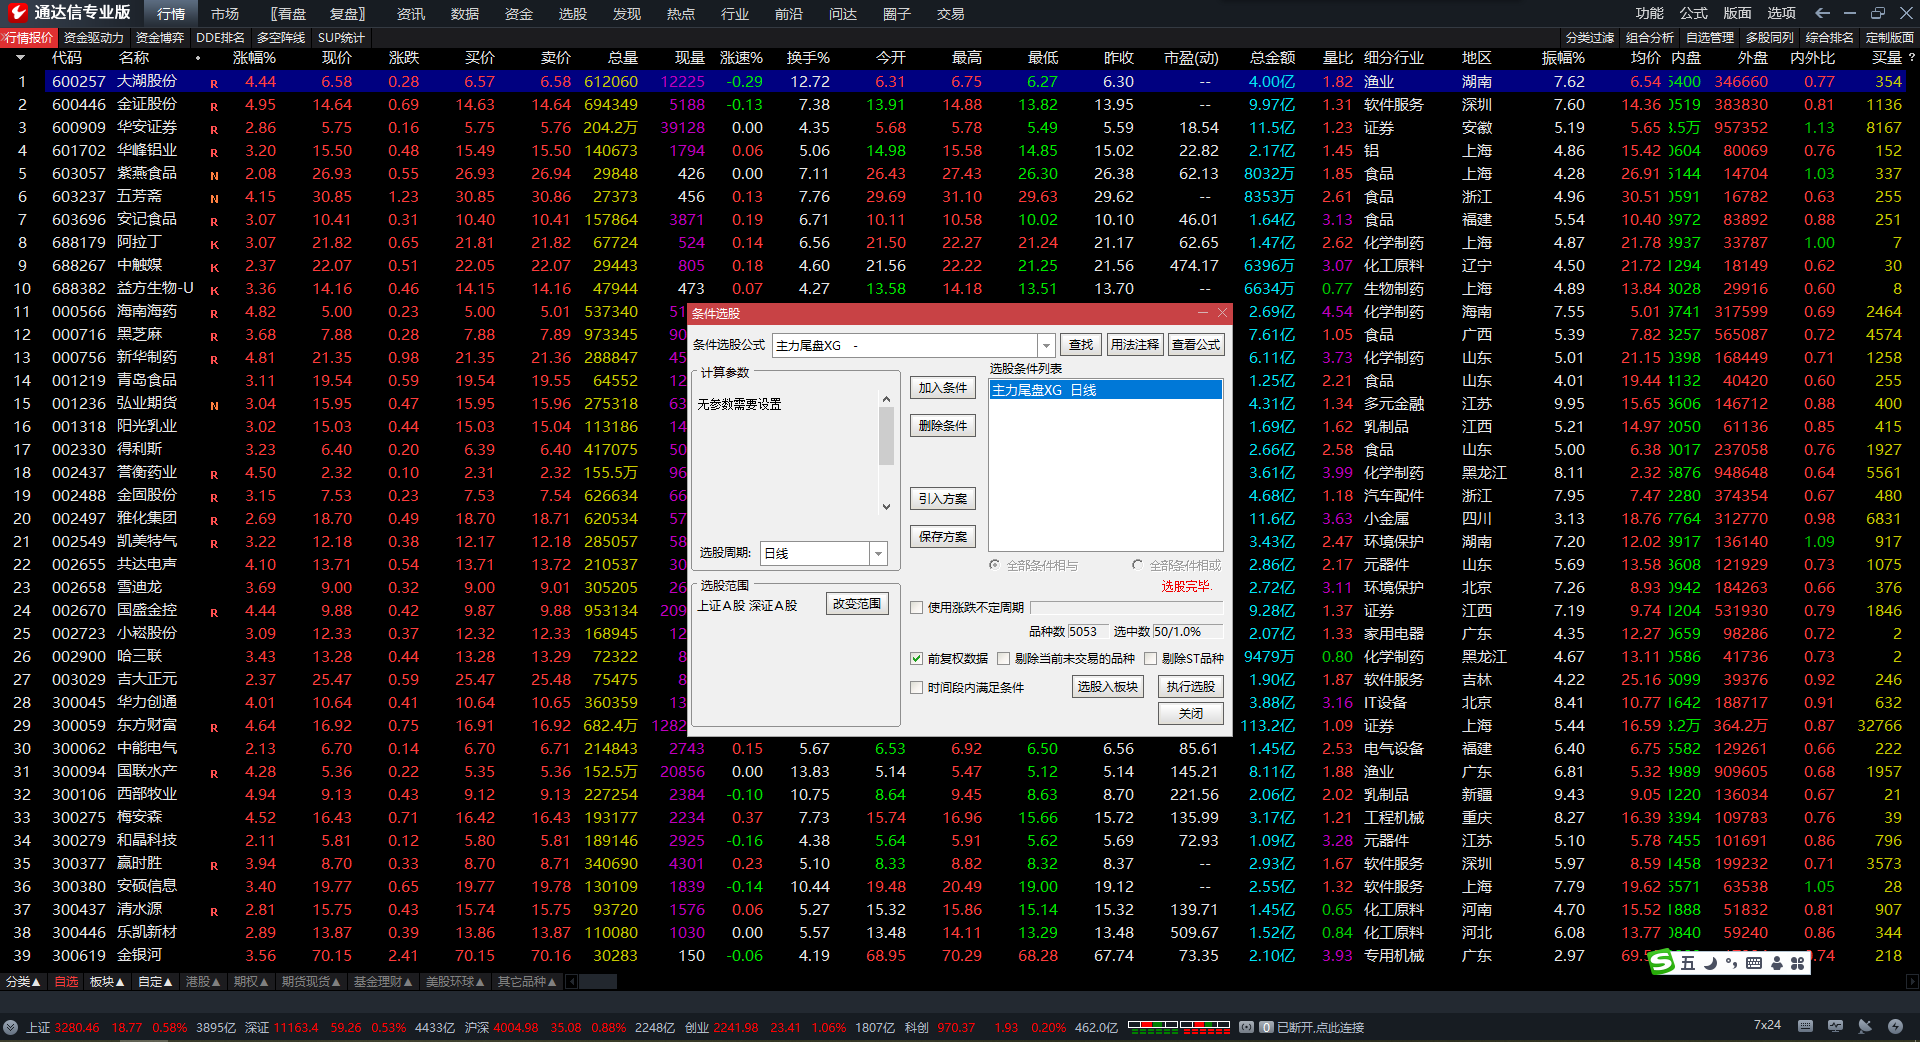Screen dimensions: 1920x1042
Task: Open the 公式 menu in the title bar
Action: point(1693,13)
